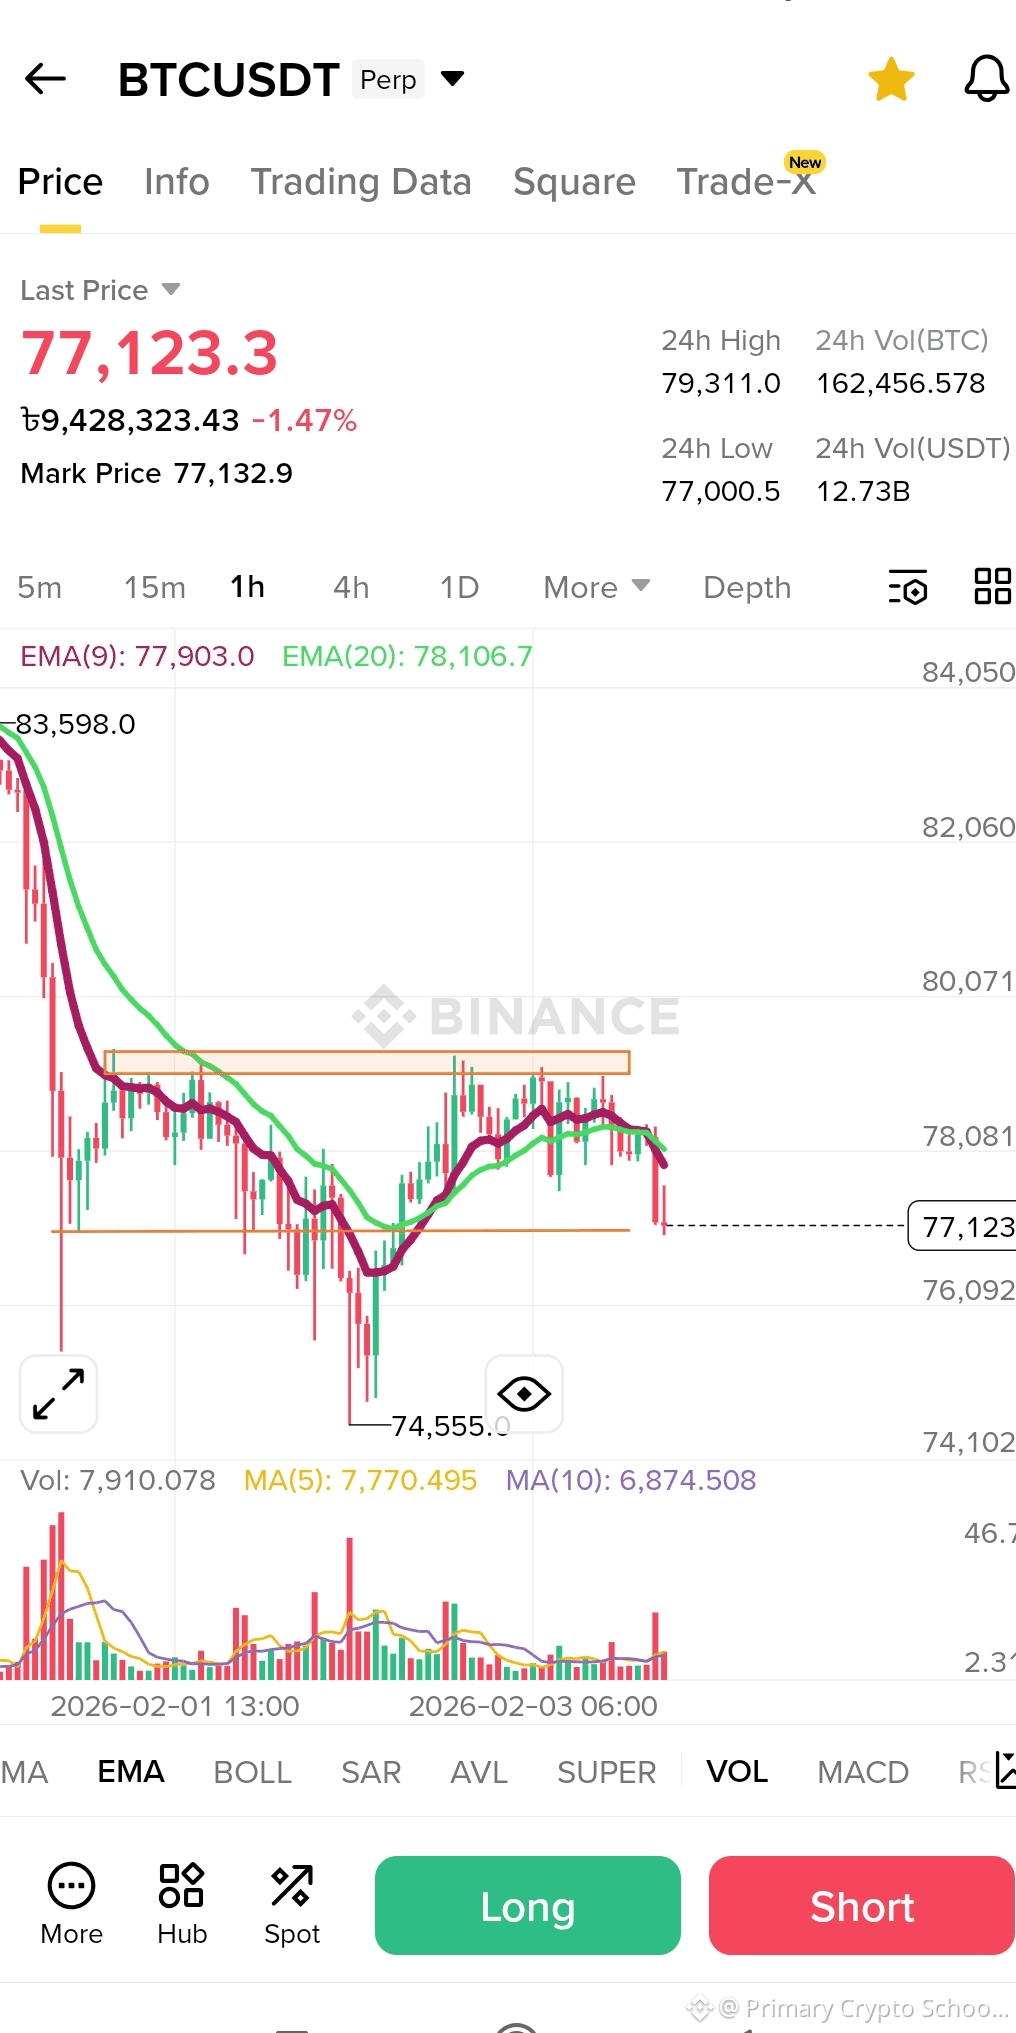The width and height of the screenshot is (1016, 2033).
Task: Expand the chart to fullscreen
Action: 59,1394
